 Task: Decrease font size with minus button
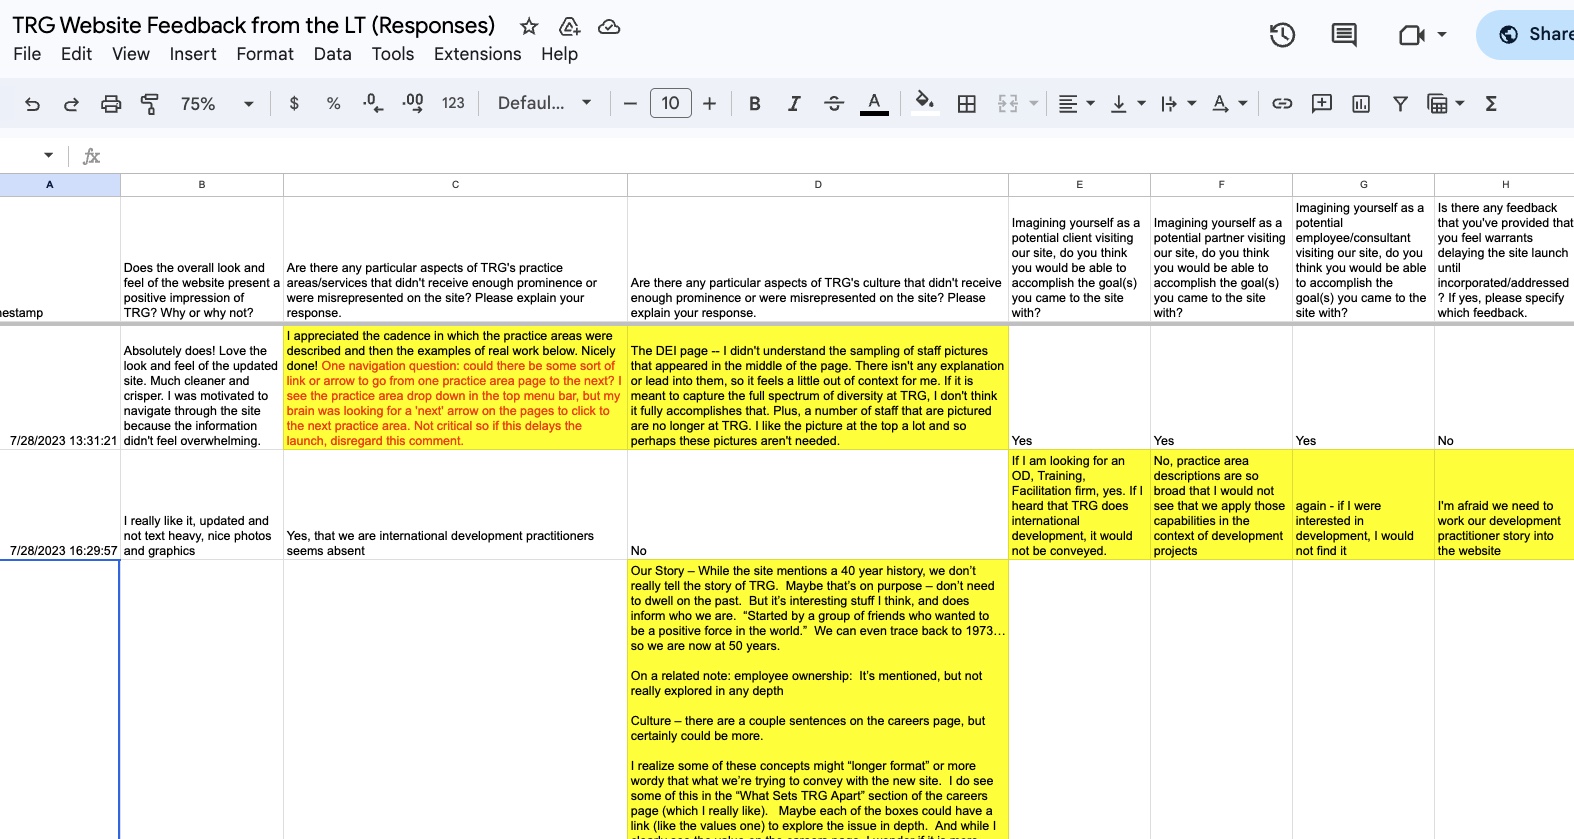pyautogui.click(x=630, y=103)
